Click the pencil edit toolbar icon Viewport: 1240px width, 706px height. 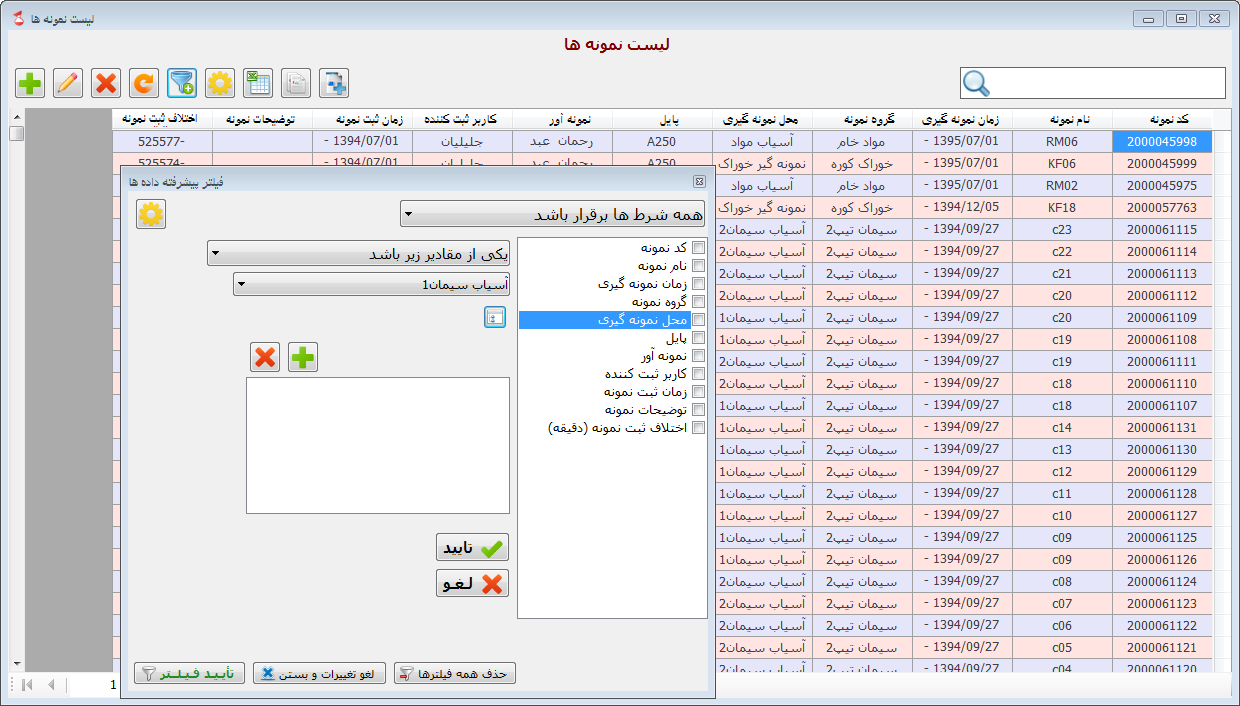[x=68, y=83]
